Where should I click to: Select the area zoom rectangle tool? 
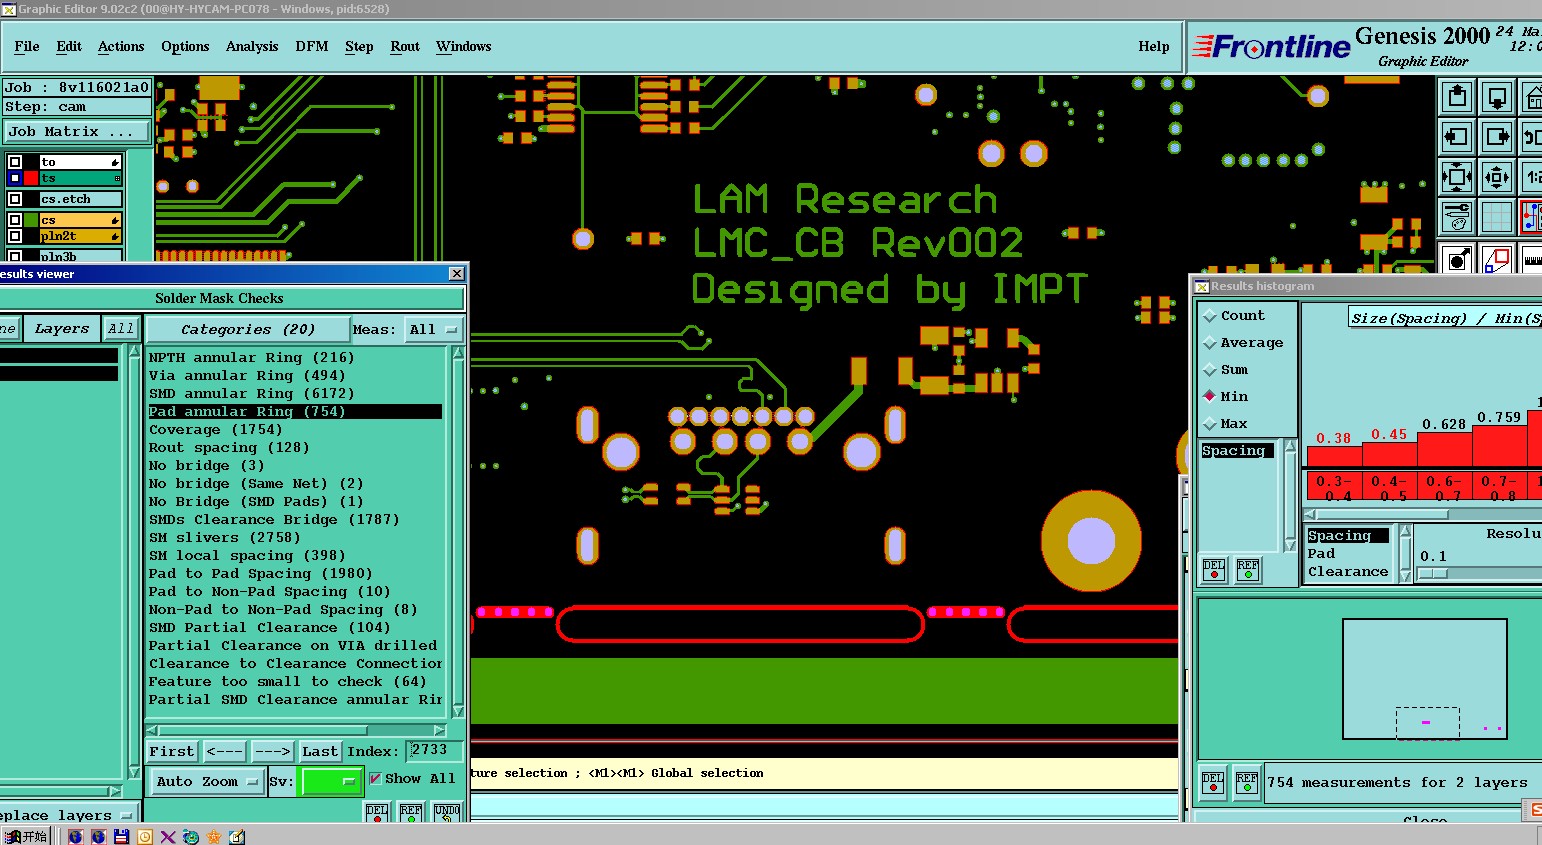pyautogui.click(x=1497, y=259)
